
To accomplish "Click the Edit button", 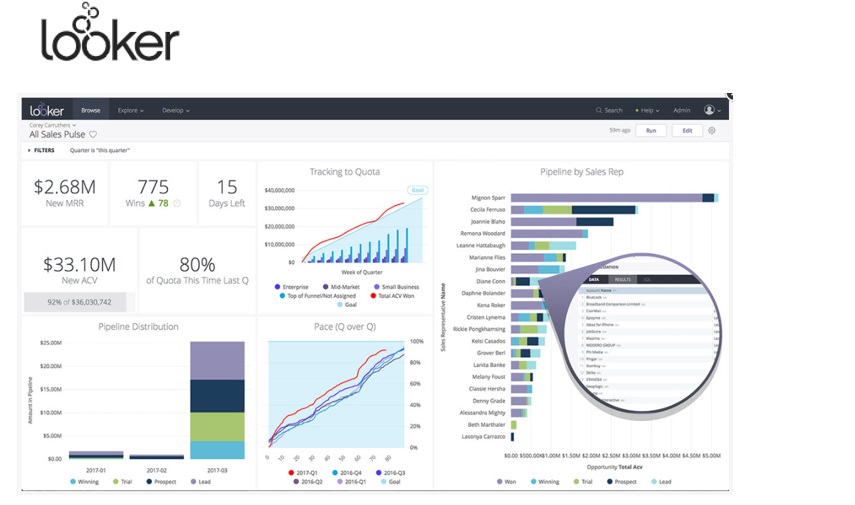I will (x=687, y=130).
